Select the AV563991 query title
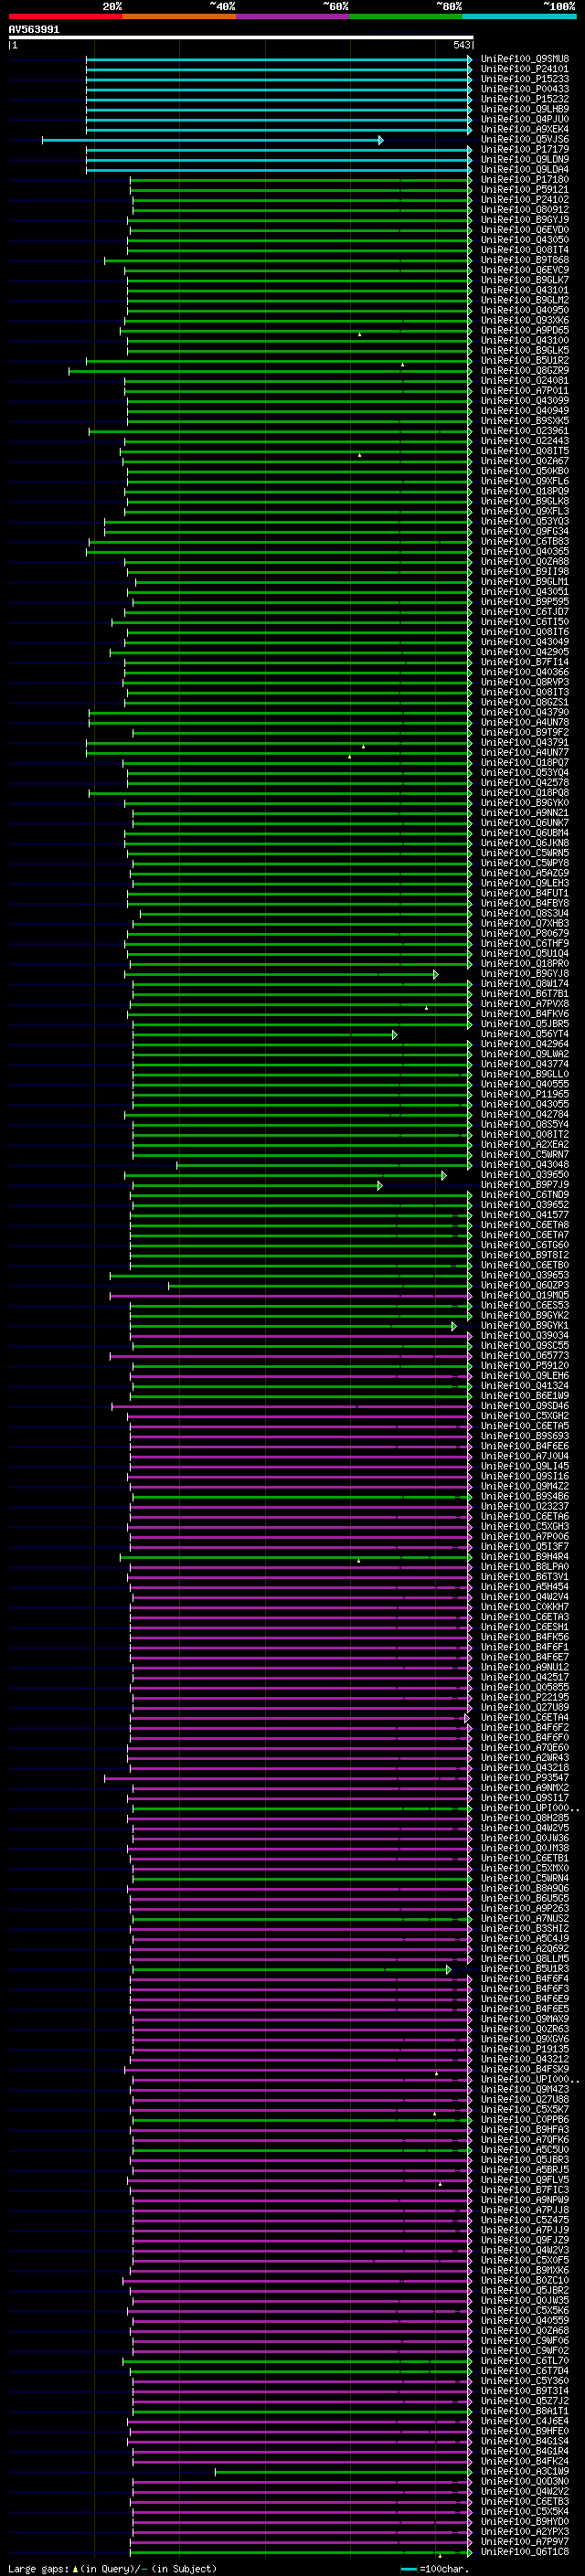Viewport: 585px width, 2576px height. click(34, 30)
